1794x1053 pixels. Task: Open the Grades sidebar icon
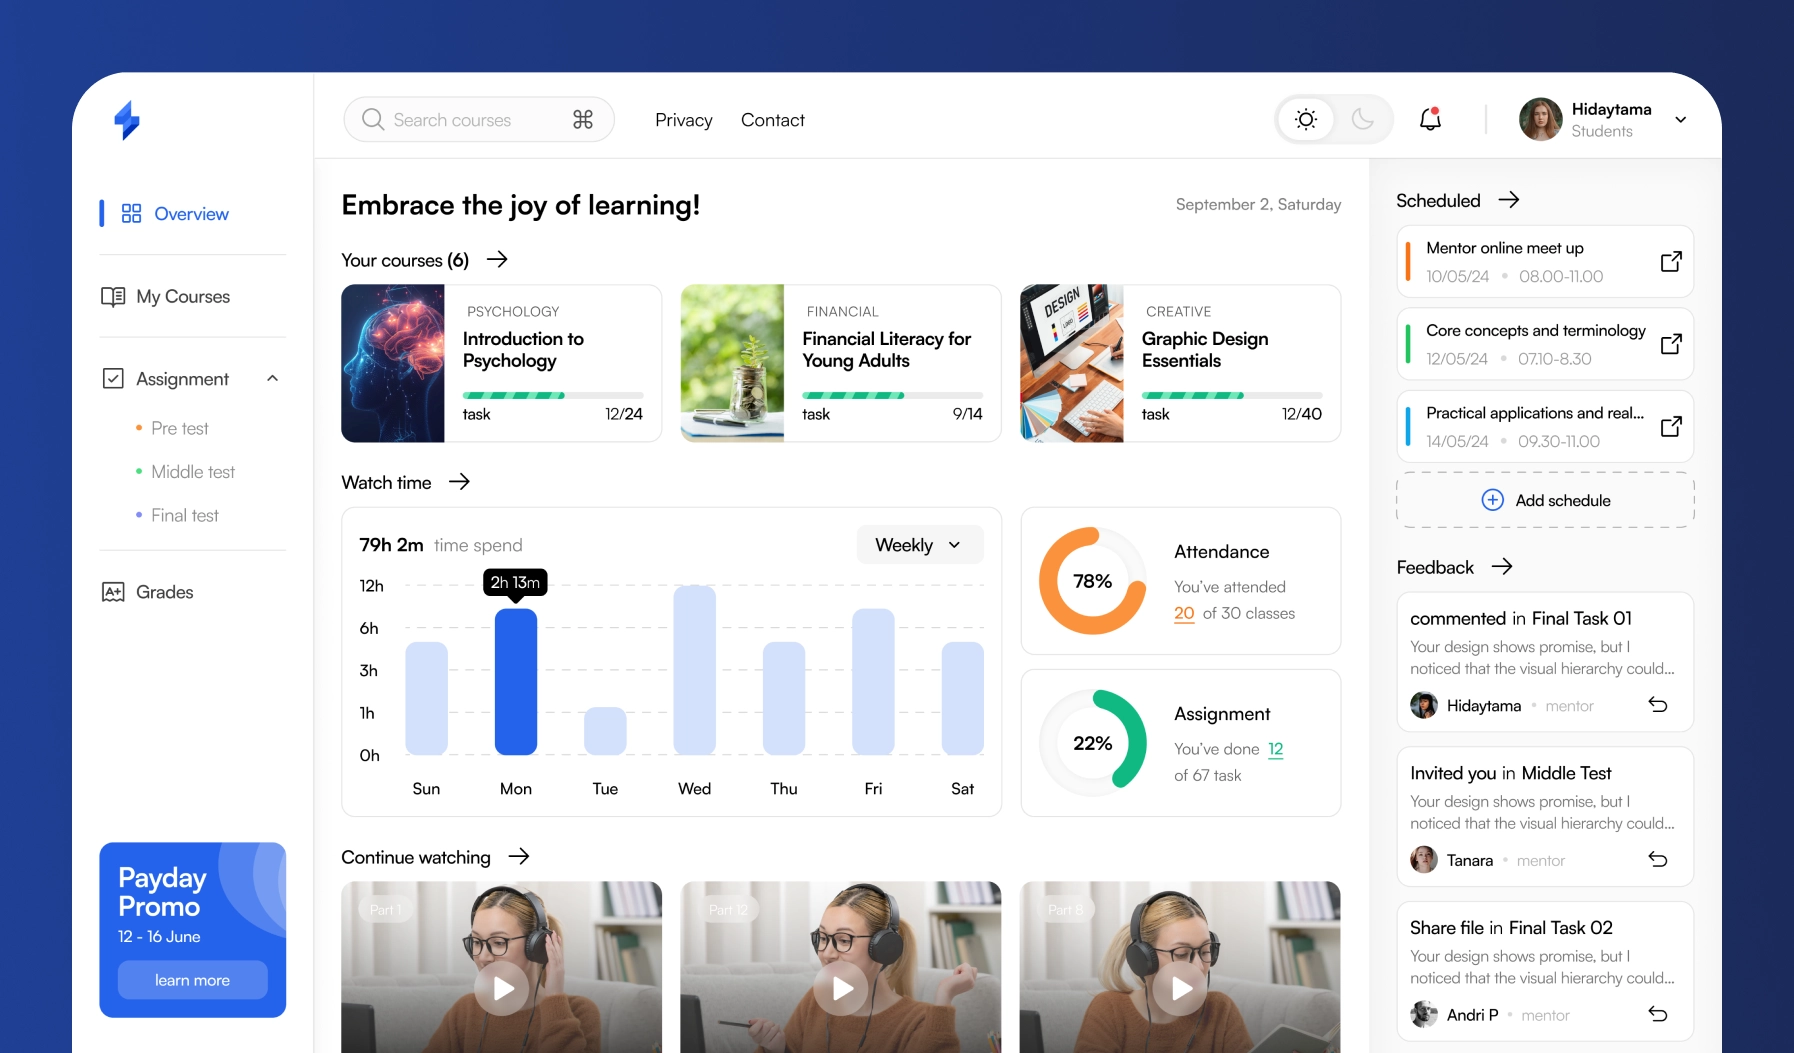pos(113,591)
